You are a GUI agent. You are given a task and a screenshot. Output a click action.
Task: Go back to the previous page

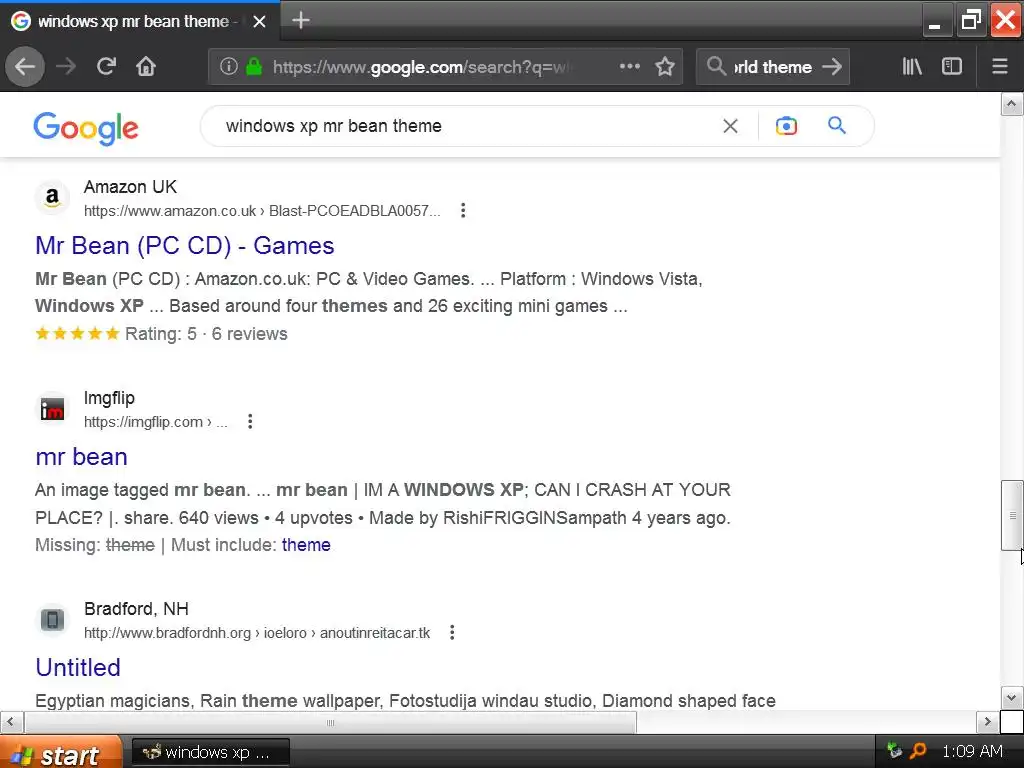click(25, 67)
